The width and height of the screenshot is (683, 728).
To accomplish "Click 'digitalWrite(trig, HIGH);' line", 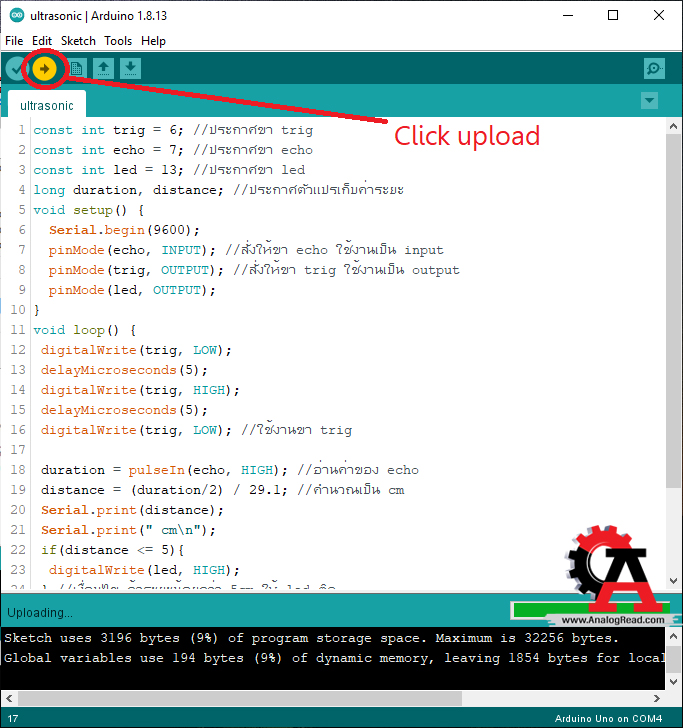I will (140, 390).
